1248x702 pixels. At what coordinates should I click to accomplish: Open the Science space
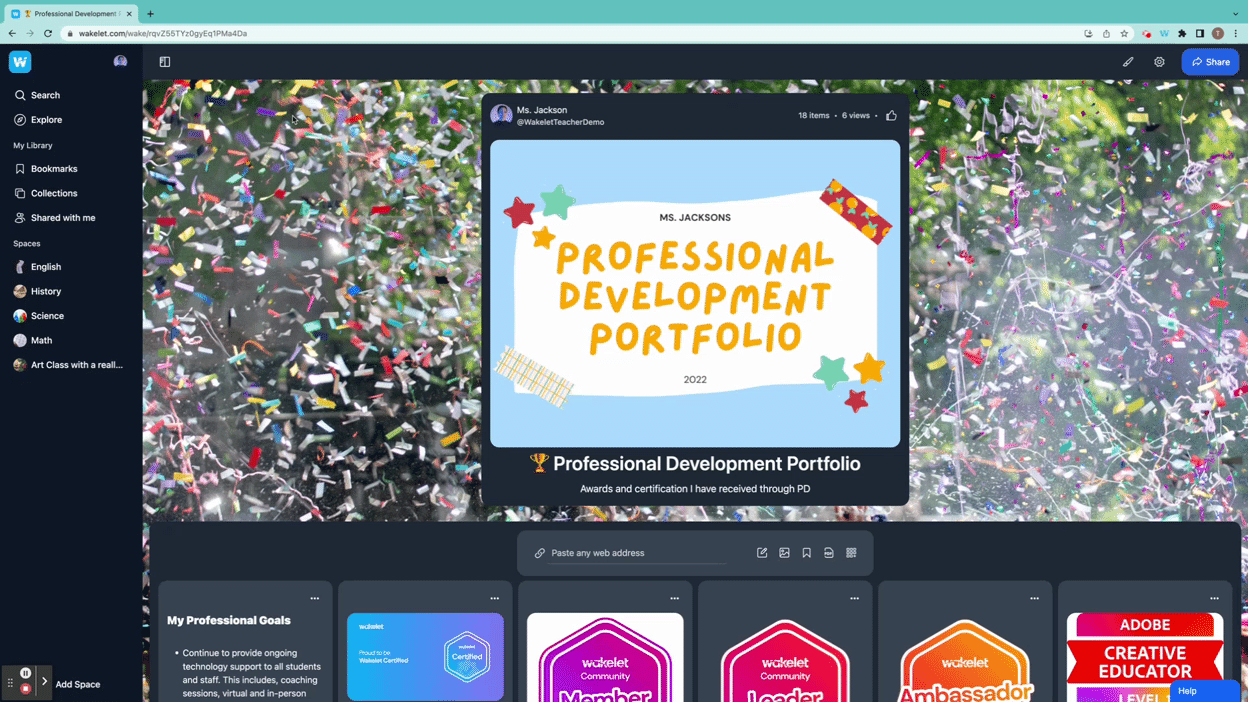[x=47, y=316]
